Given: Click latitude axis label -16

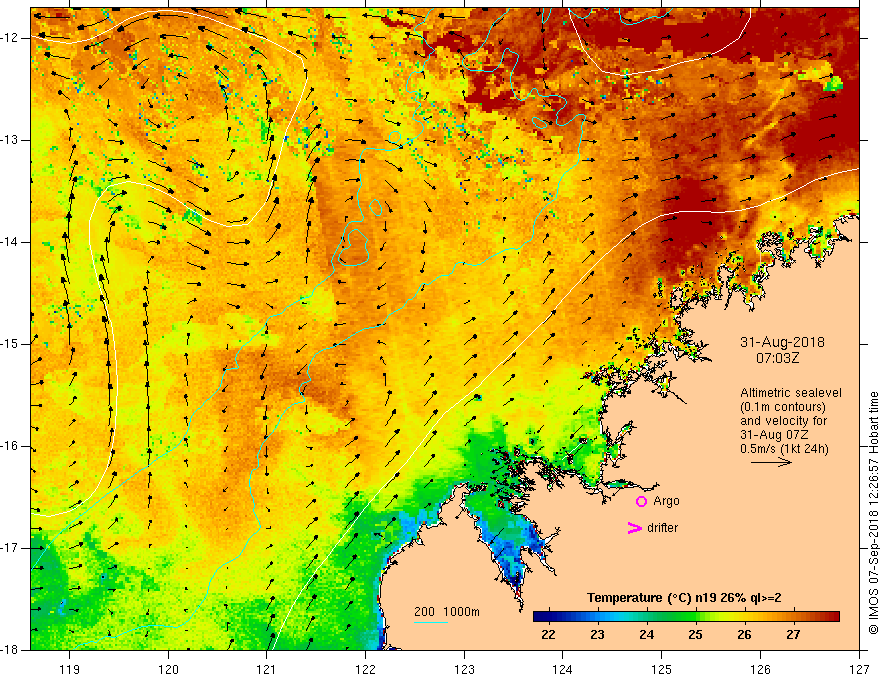Looking at the screenshot, I should 11,446.
